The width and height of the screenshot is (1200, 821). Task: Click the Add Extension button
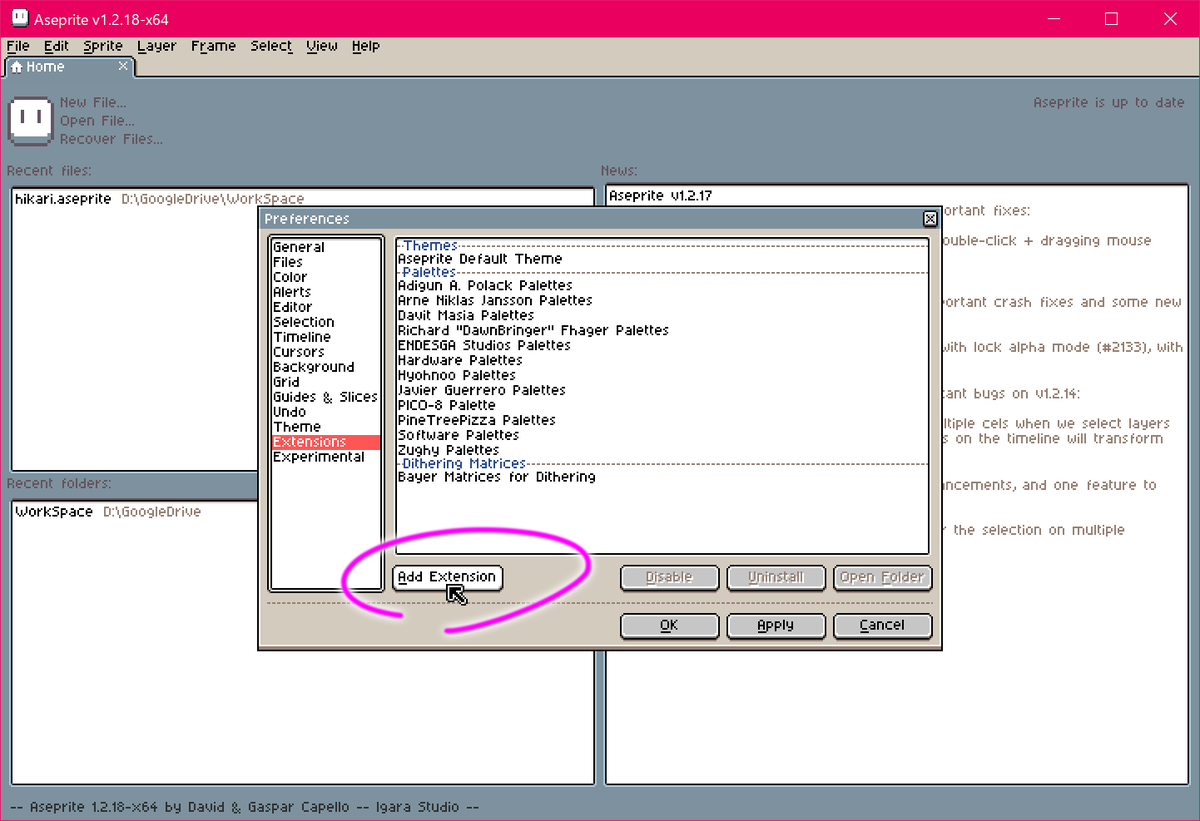(x=447, y=577)
